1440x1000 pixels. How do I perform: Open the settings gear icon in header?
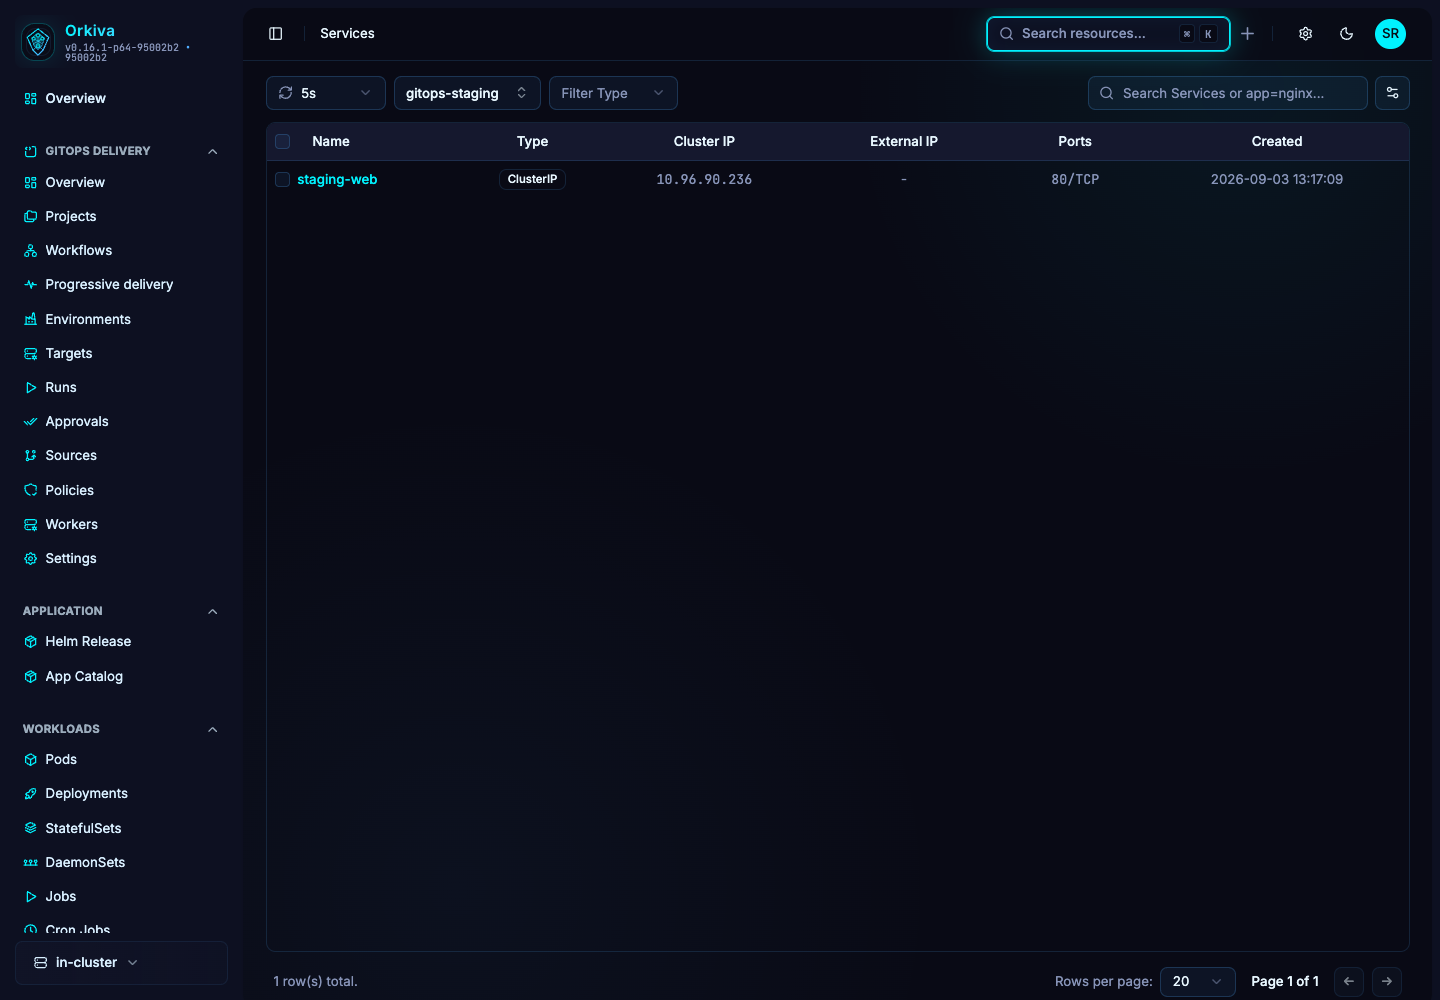[1306, 34]
